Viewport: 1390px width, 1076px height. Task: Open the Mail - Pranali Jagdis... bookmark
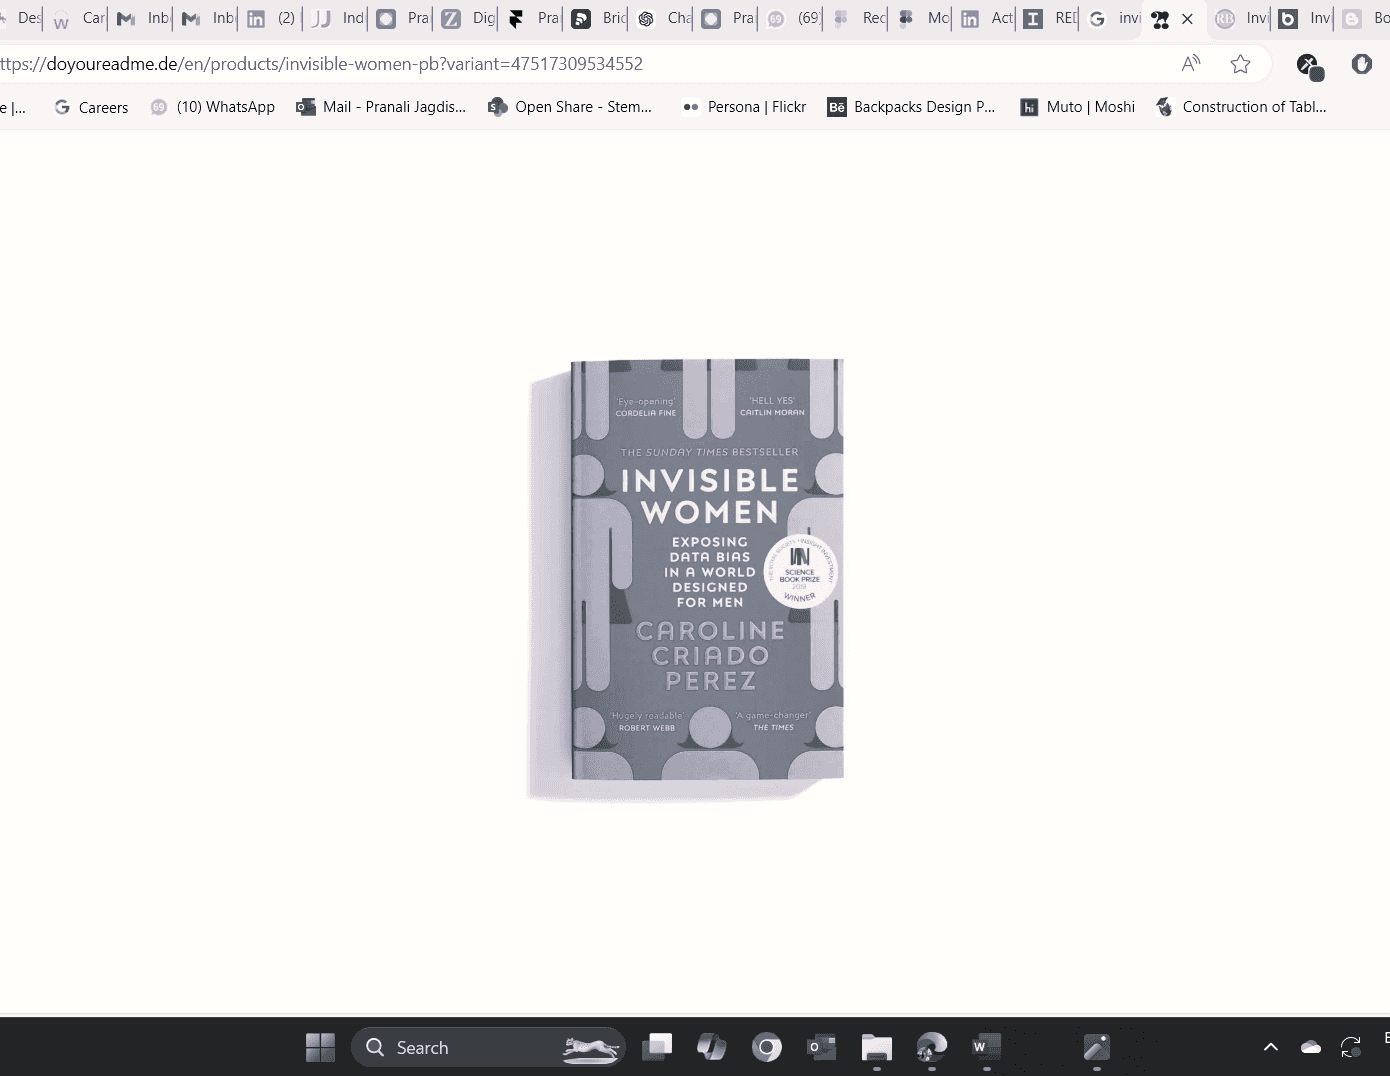[x=381, y=107]
